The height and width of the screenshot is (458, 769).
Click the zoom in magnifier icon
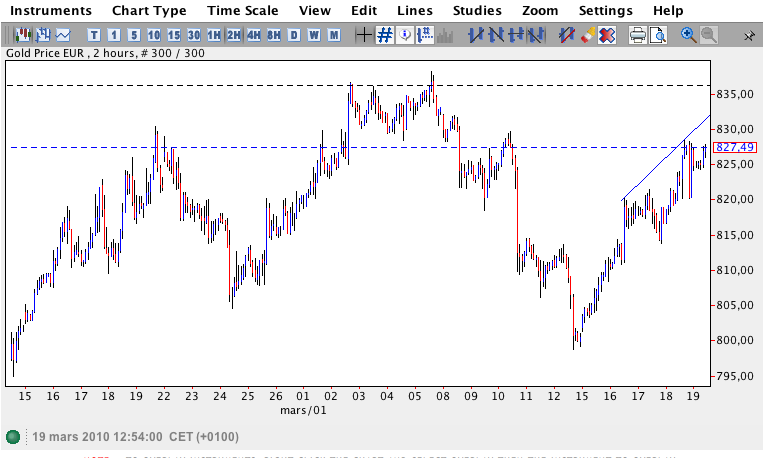[688, 35]
